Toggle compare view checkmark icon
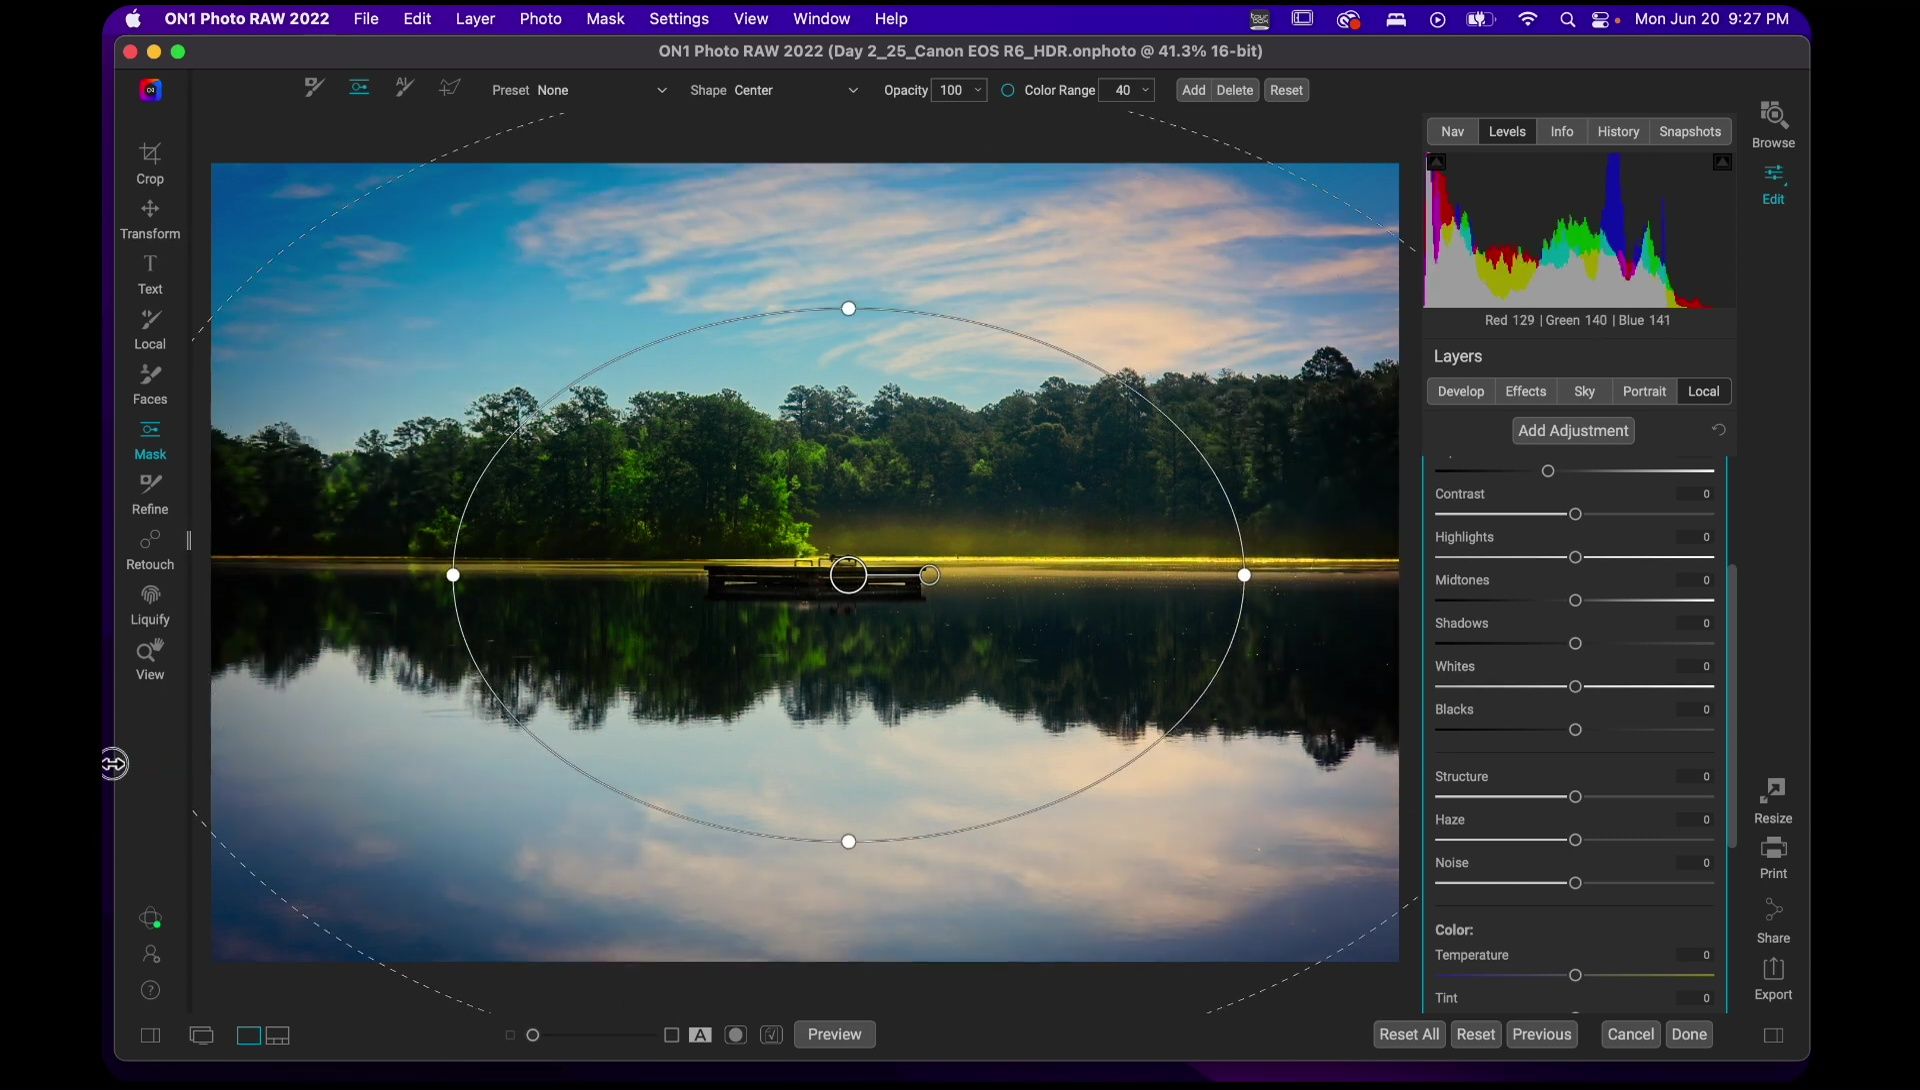The height and width of the screenshot is (1090, 1920). click(771, 1035)
